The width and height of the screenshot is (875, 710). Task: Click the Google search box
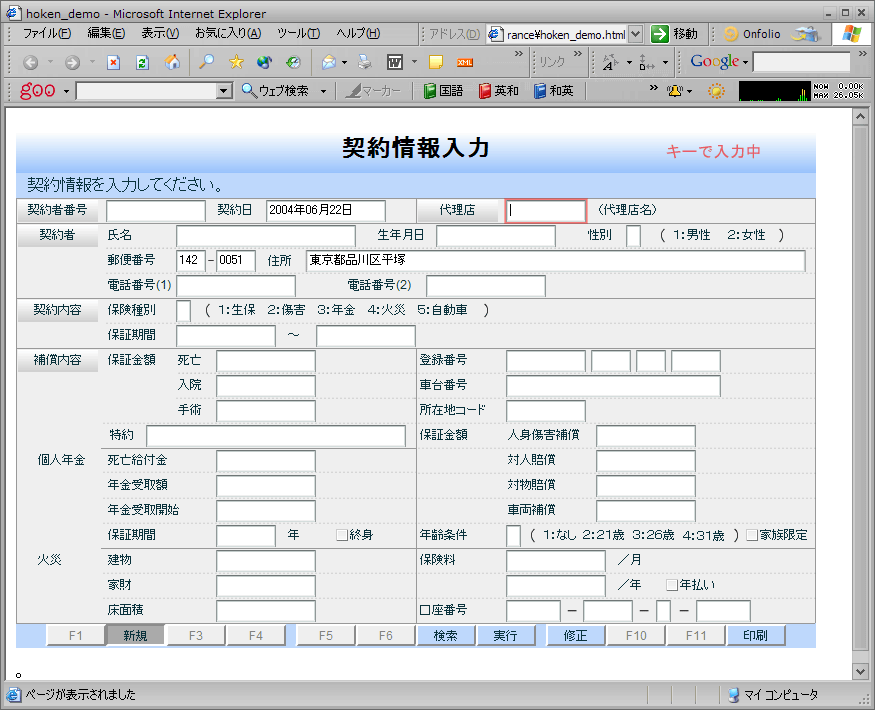[x=802, y=62]
